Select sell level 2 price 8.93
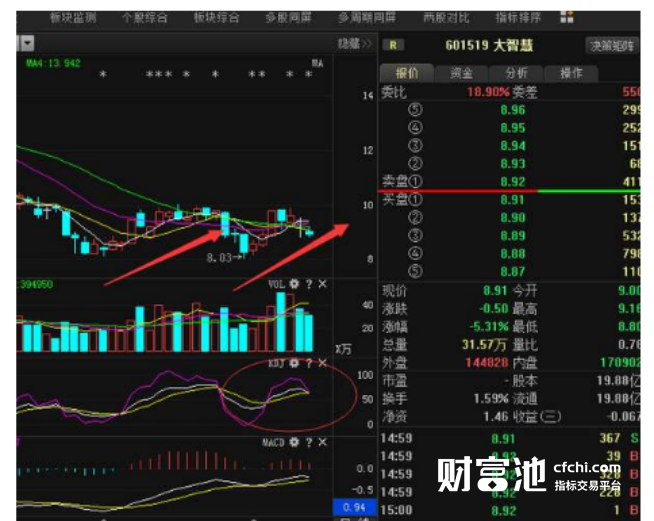Image resolution: width=654 pixels, height=521 pixels. tap(513, 164)
